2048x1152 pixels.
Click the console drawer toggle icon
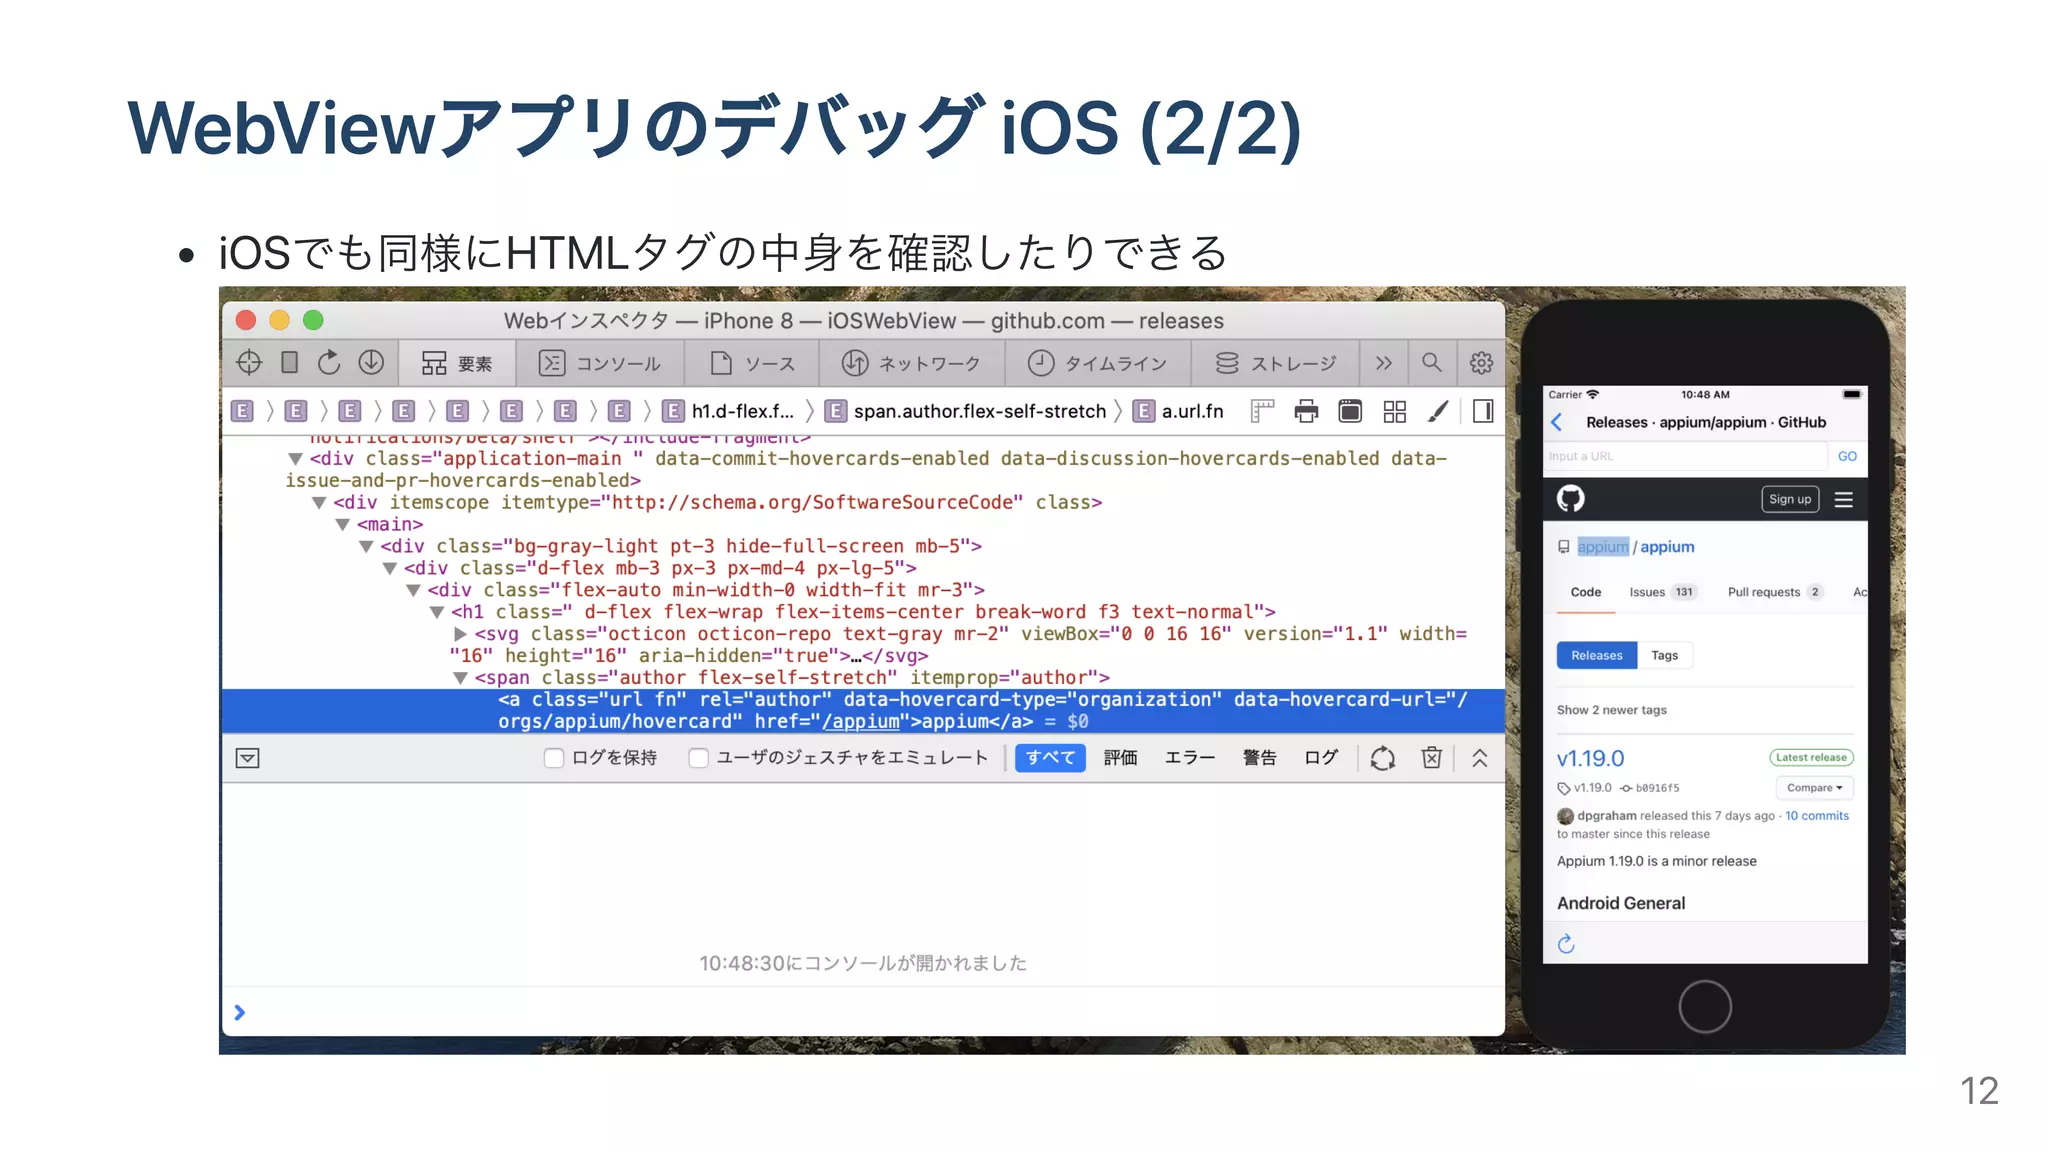[248, 758]
